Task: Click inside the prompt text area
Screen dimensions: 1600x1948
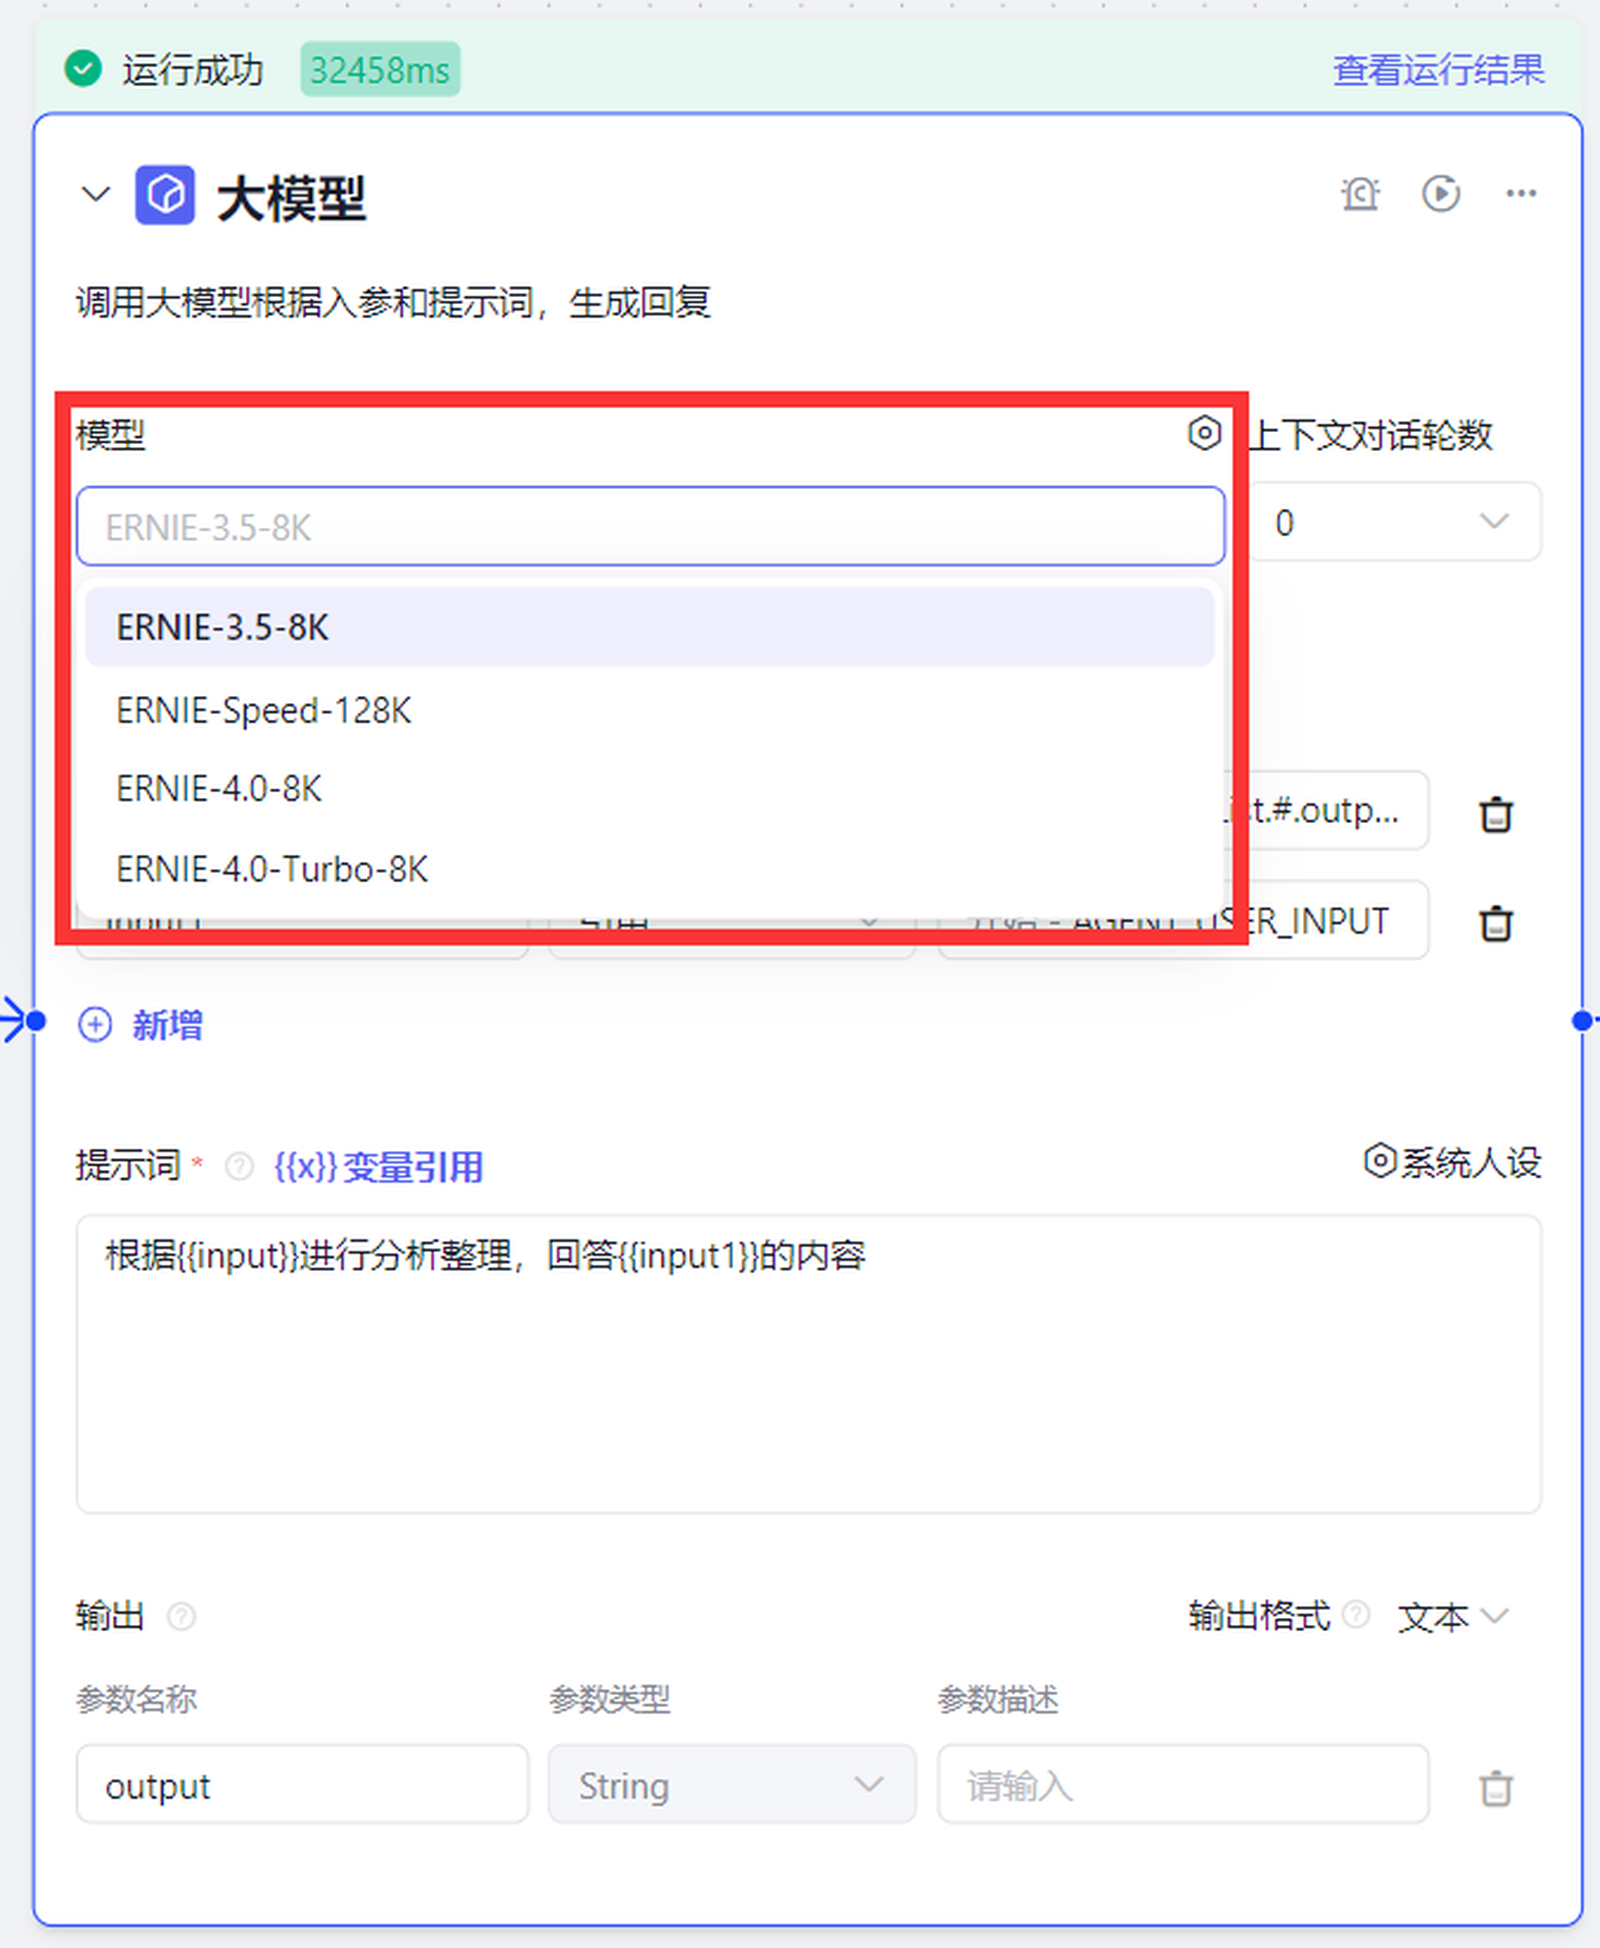Action: click(x=809, y=1364)
